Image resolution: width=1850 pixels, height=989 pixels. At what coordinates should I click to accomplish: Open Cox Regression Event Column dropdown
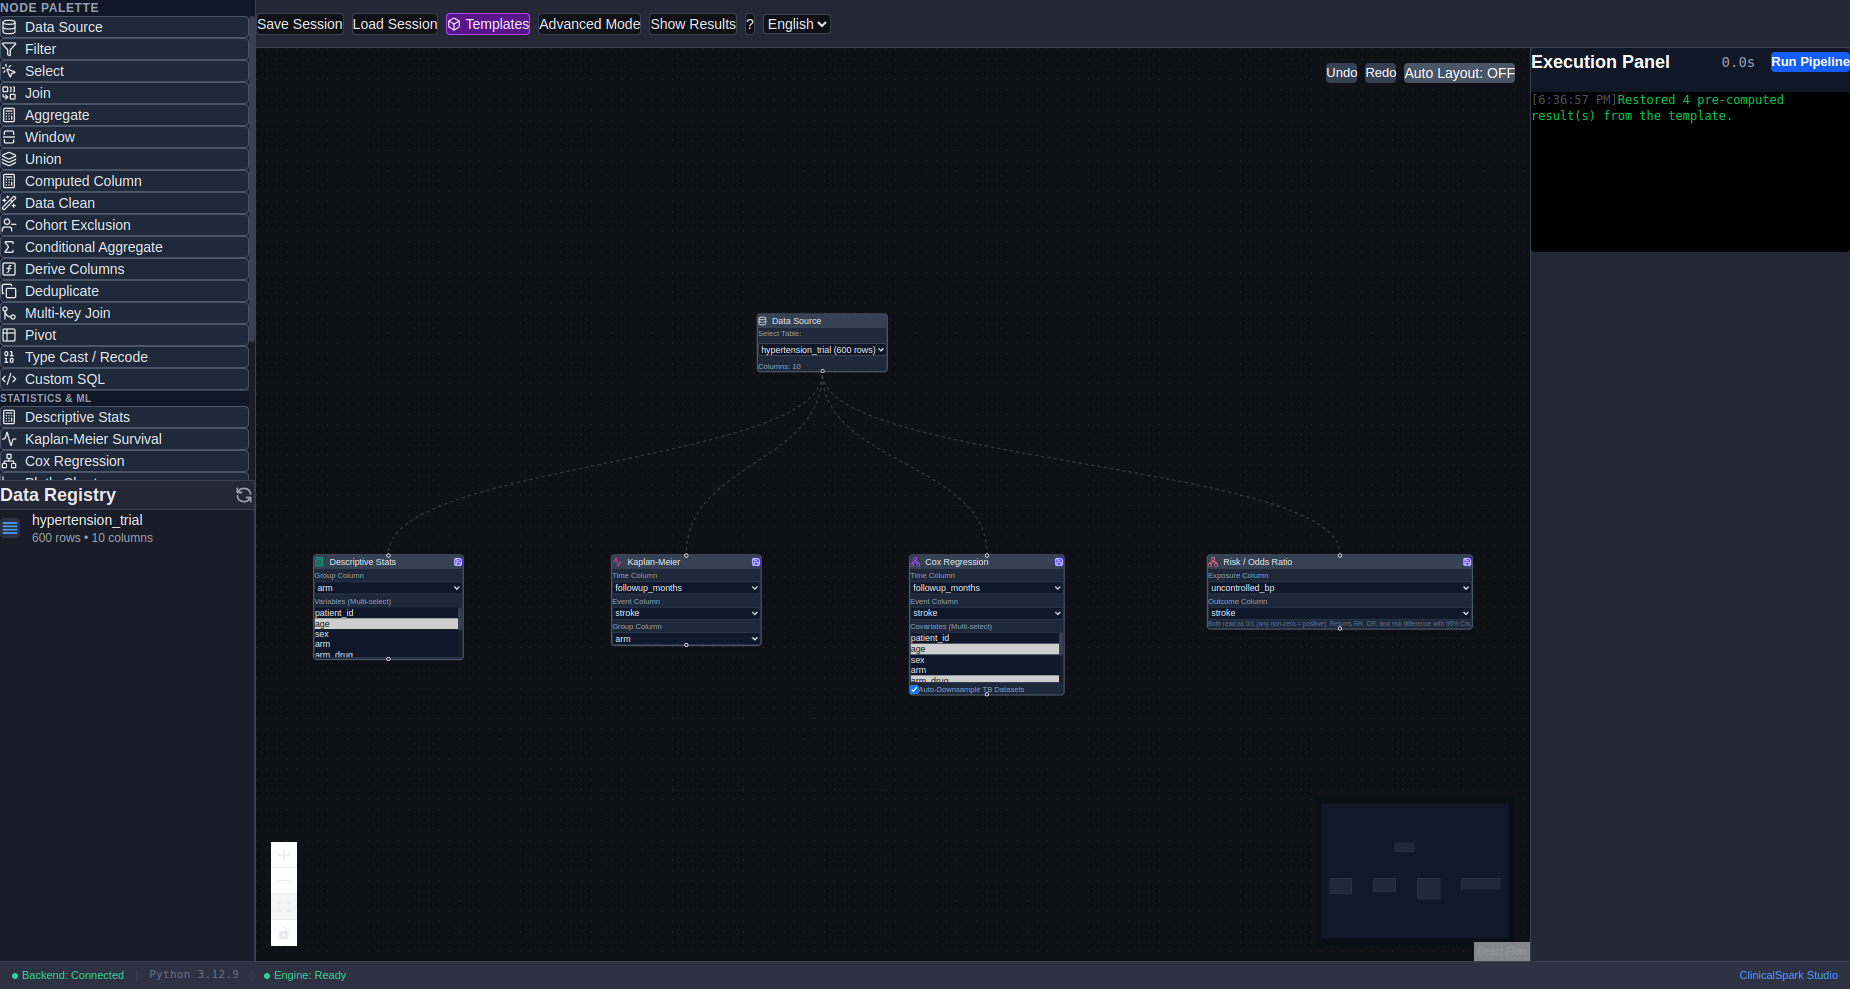[x=986, y=613]
